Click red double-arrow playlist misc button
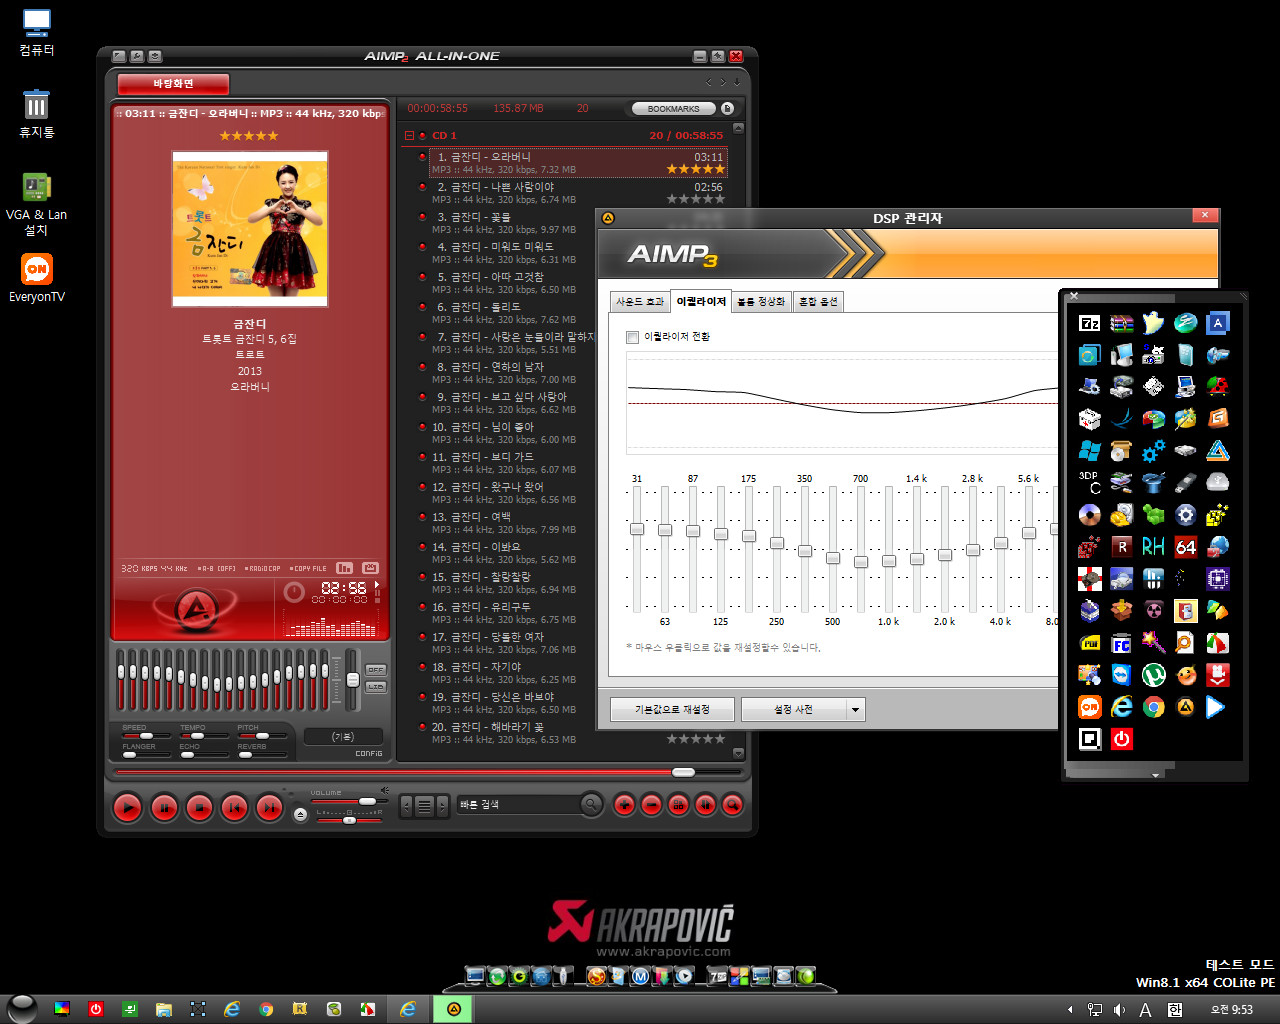1280x1024 pixels. pyautogui.click(x=705, y=804)
